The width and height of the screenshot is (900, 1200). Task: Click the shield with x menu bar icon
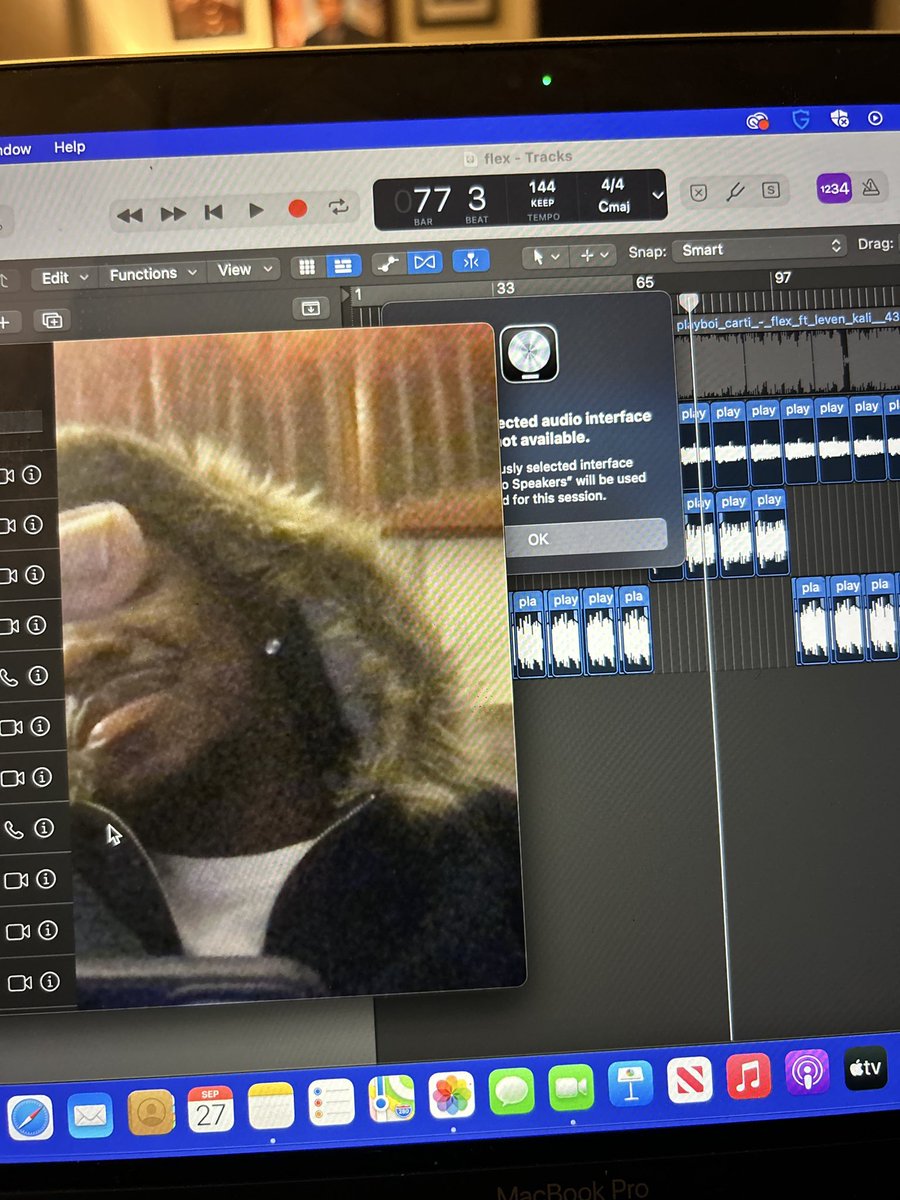pyautogui.click(x=839, y=118)
